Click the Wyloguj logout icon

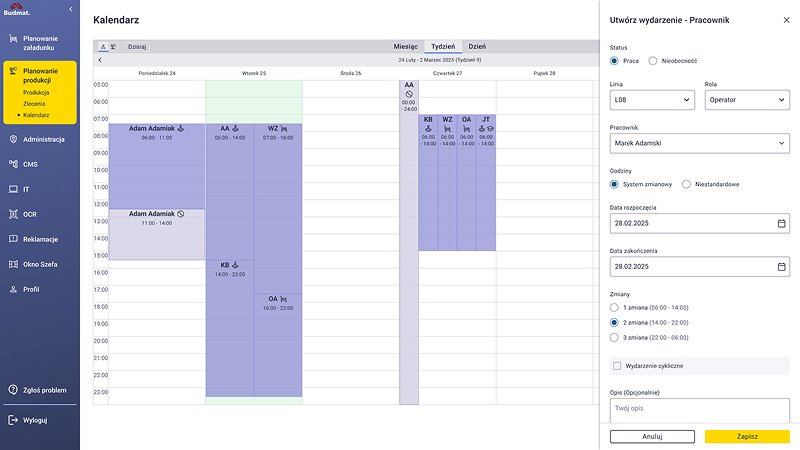point(13,420)
